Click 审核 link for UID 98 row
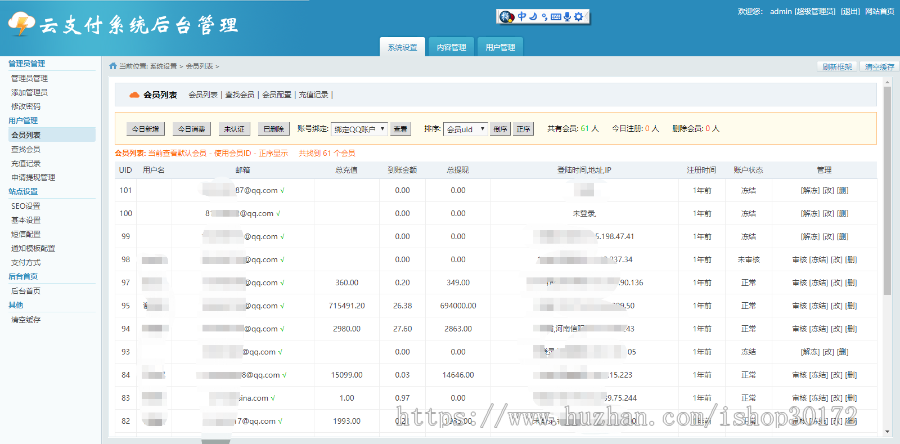 (800, 259)
